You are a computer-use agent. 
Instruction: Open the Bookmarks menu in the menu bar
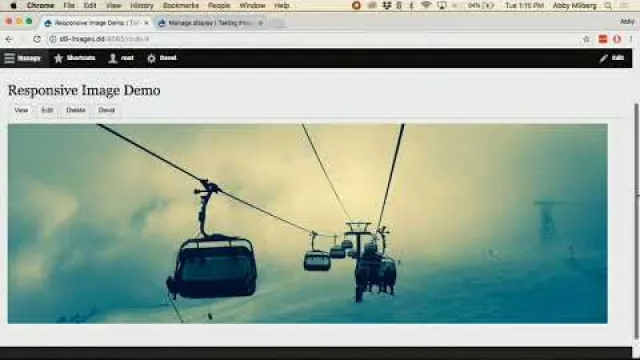pyautogui.click(x=181, y=6)
